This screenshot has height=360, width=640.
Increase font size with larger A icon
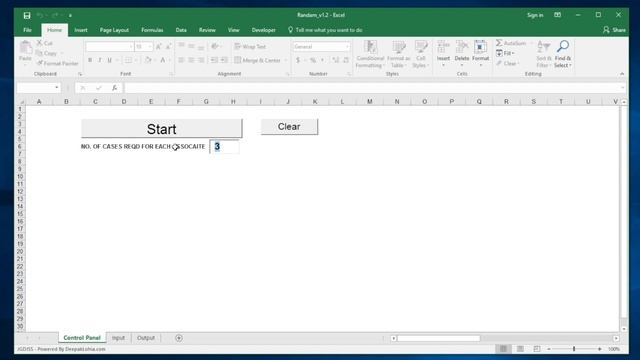(159, 47)
